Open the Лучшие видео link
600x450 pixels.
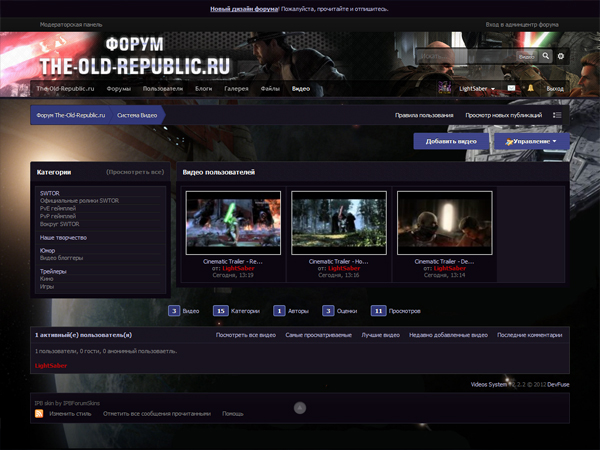pyautogui.click(x=383, y=335)
